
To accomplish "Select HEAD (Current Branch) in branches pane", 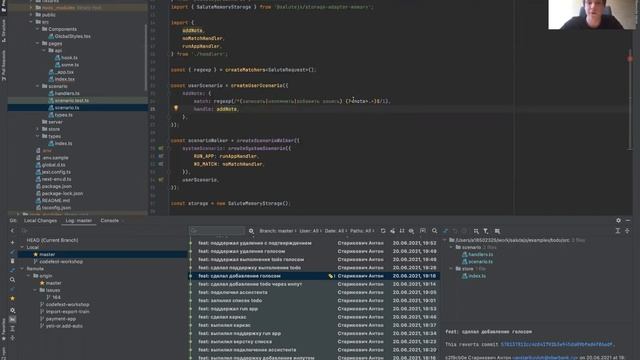I will point(52,240).
